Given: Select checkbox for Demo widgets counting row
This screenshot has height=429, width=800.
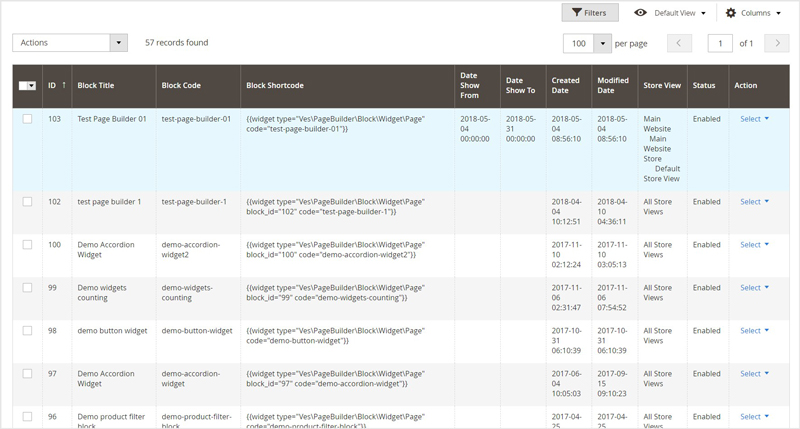Looking at the screenshot, I should tap(27, 288).
